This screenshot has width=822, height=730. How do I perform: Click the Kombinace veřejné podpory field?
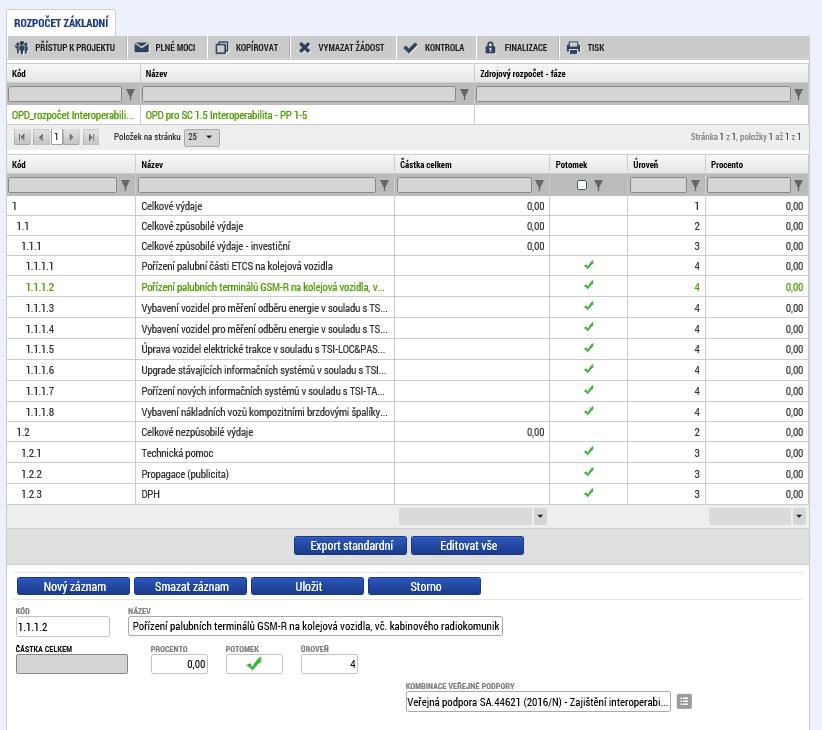[538, 702]
